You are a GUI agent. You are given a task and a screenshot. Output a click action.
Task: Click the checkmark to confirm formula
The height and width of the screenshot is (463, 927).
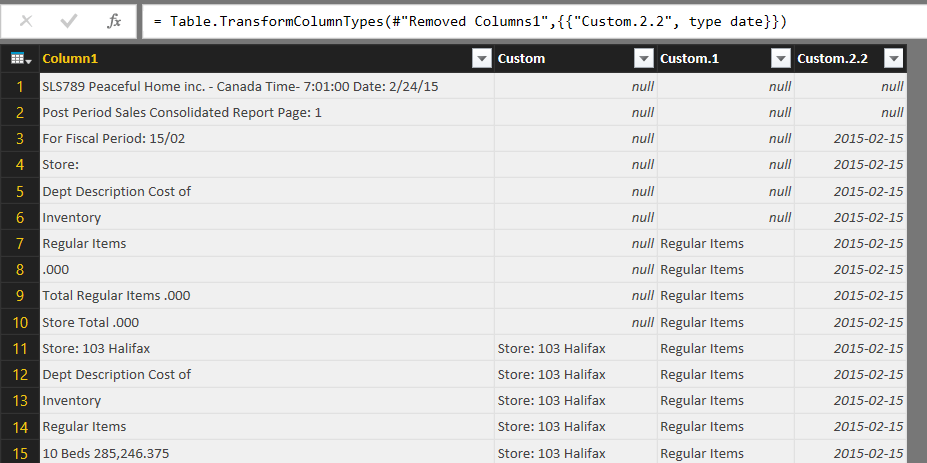coord(69,21)
